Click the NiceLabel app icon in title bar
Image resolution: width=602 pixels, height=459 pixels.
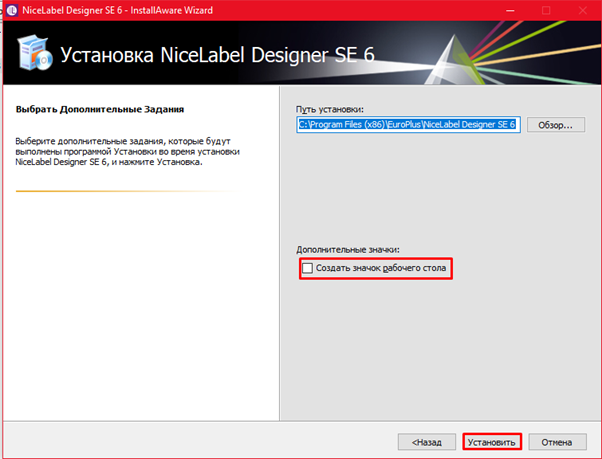(x=12, y=10)
